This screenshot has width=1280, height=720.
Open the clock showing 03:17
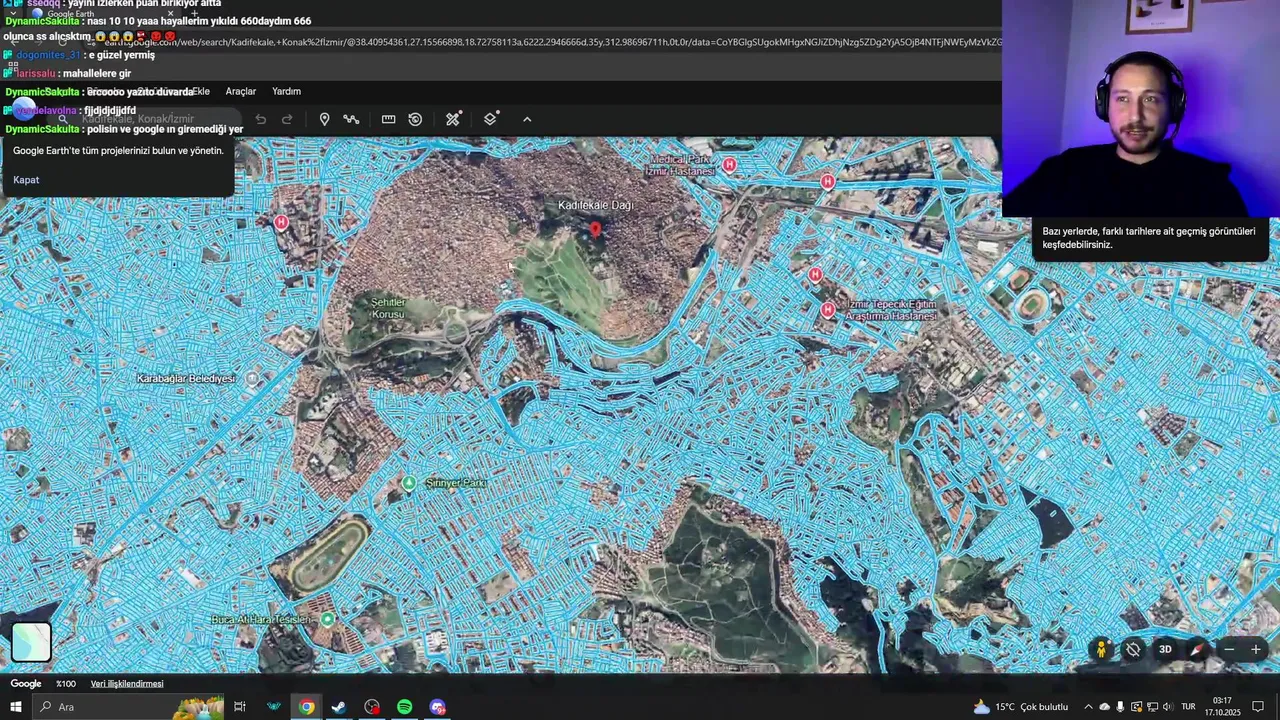[x=1222, y=707]
